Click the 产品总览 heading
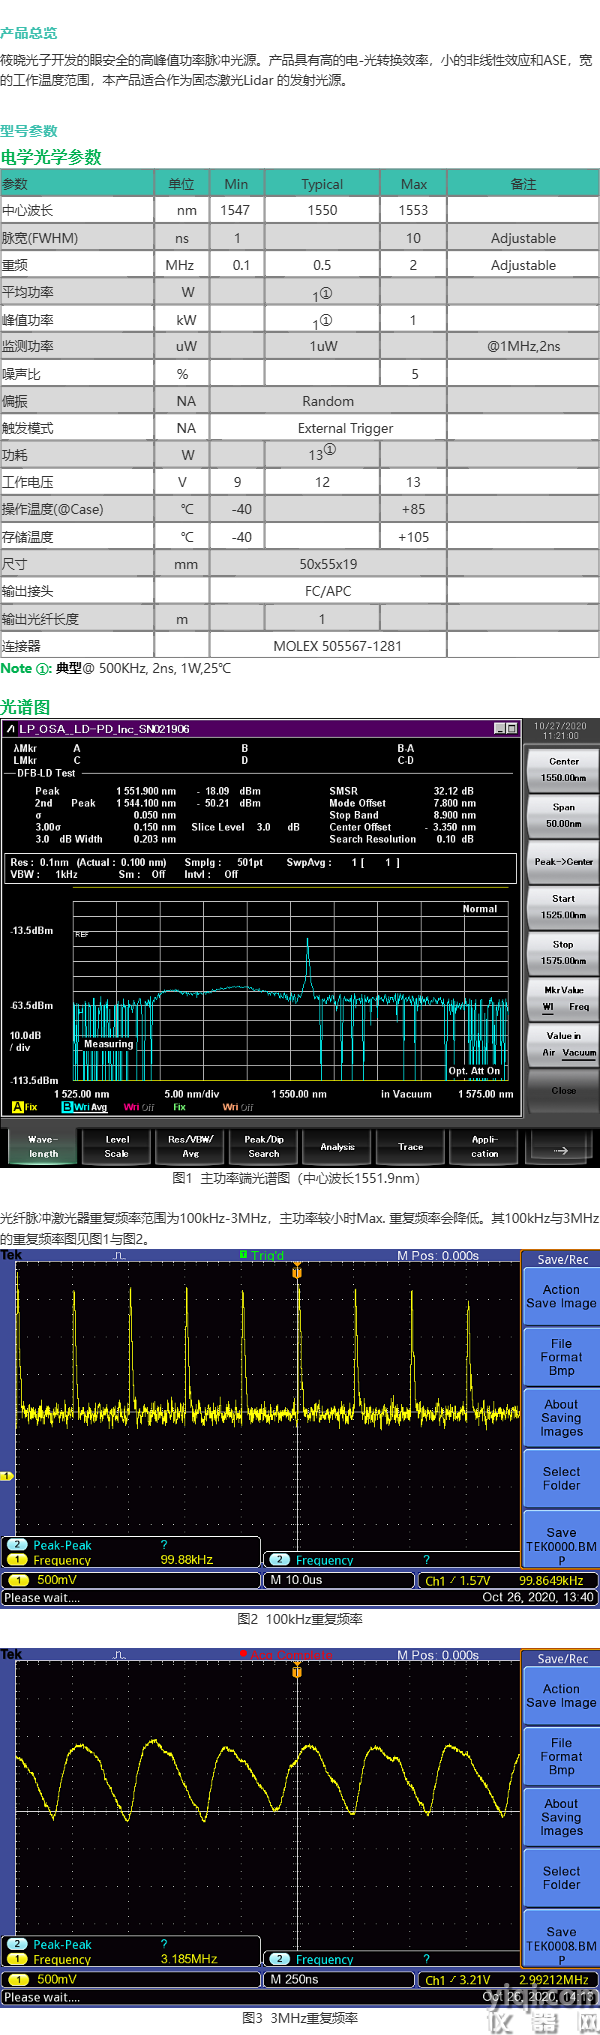Screen dimensions: 600x2035 coord(29,33)
